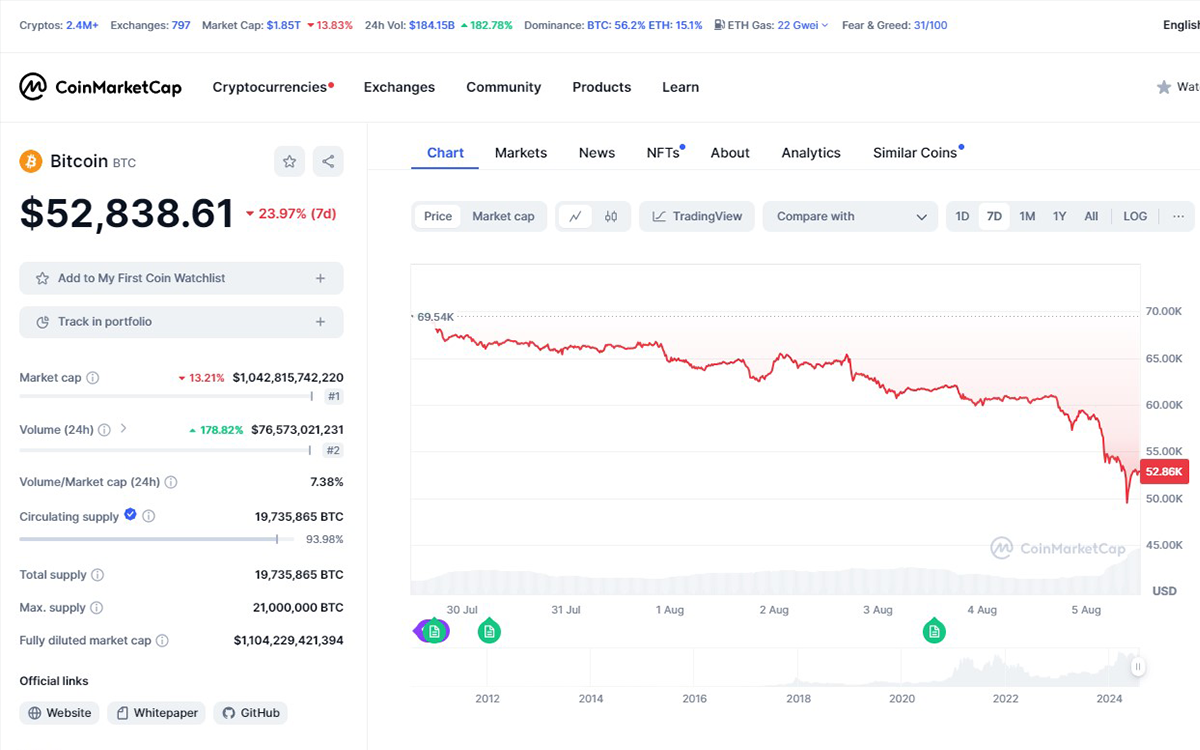1200x750 pixels.
Task: Click Track in portfolio button
Action: click(181, 322)
